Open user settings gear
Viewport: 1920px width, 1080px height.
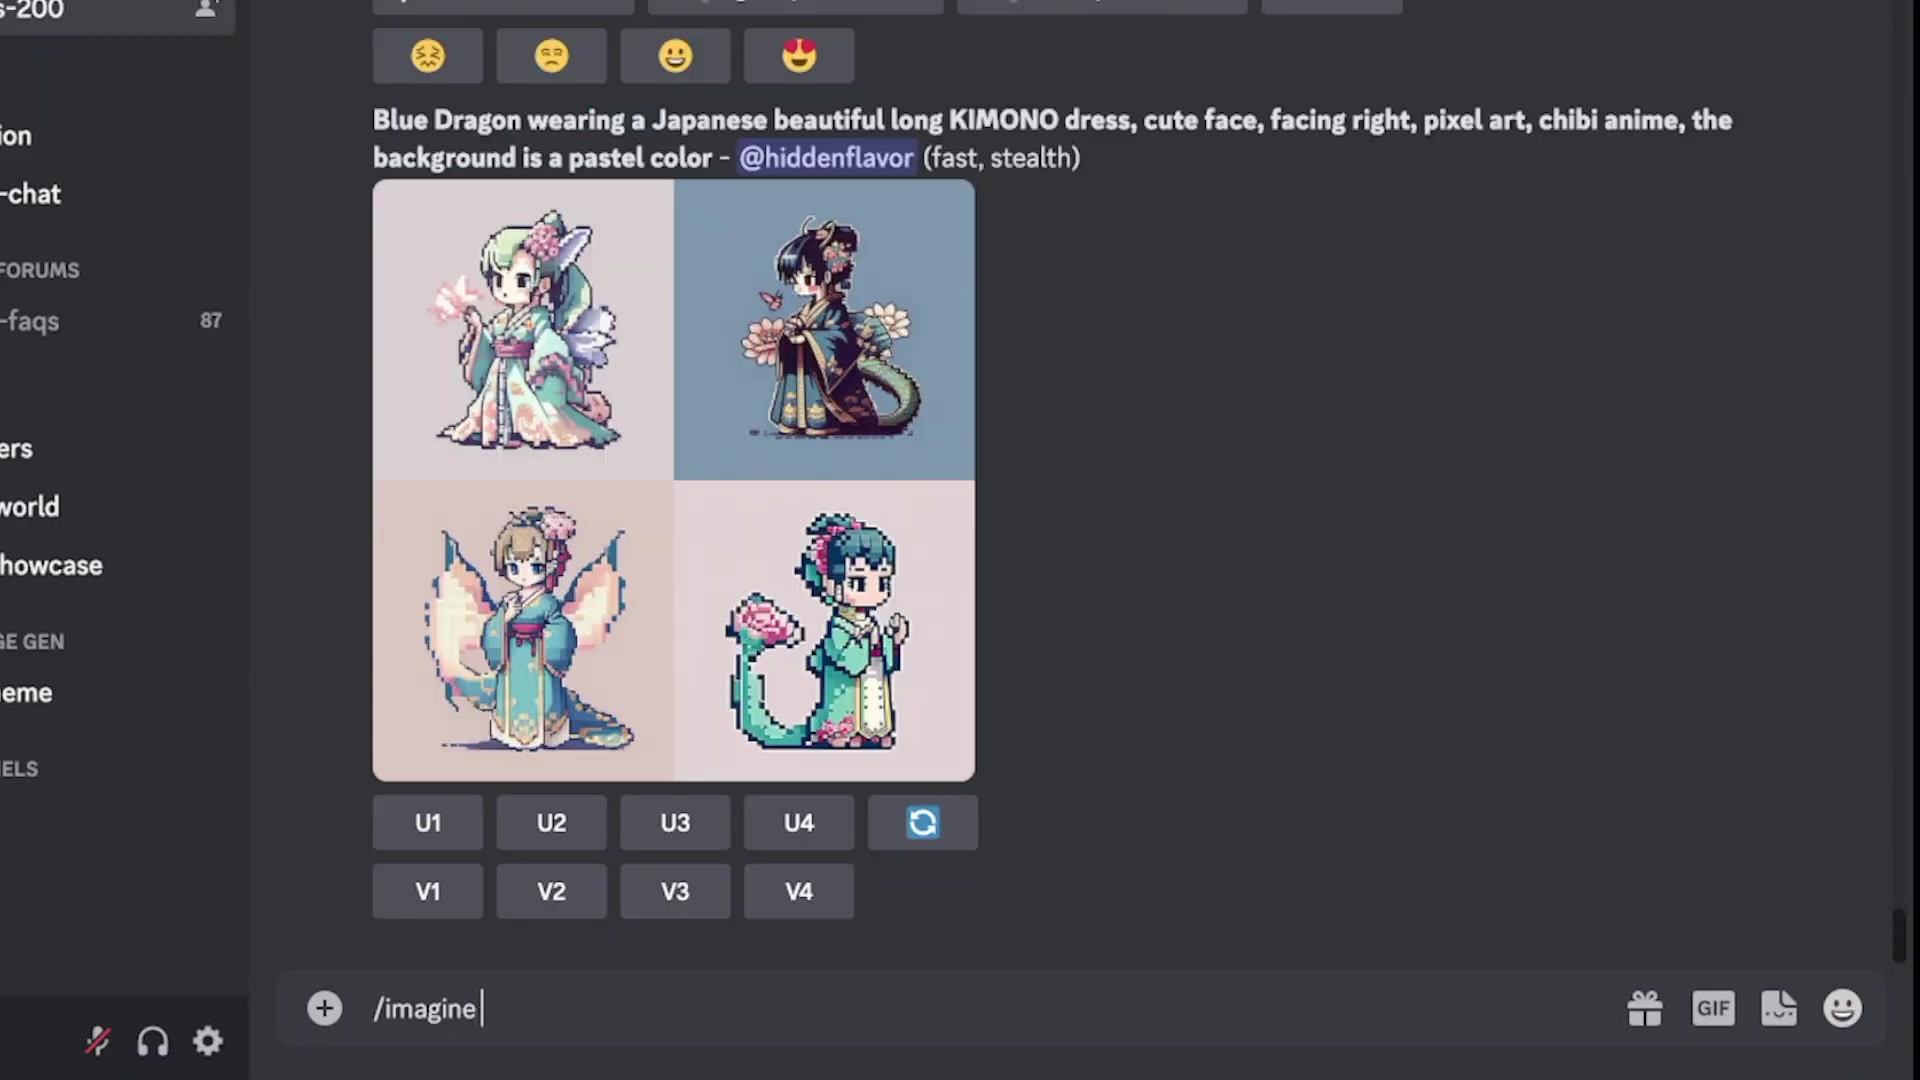pyautogui.click(x=208, y=1041)
